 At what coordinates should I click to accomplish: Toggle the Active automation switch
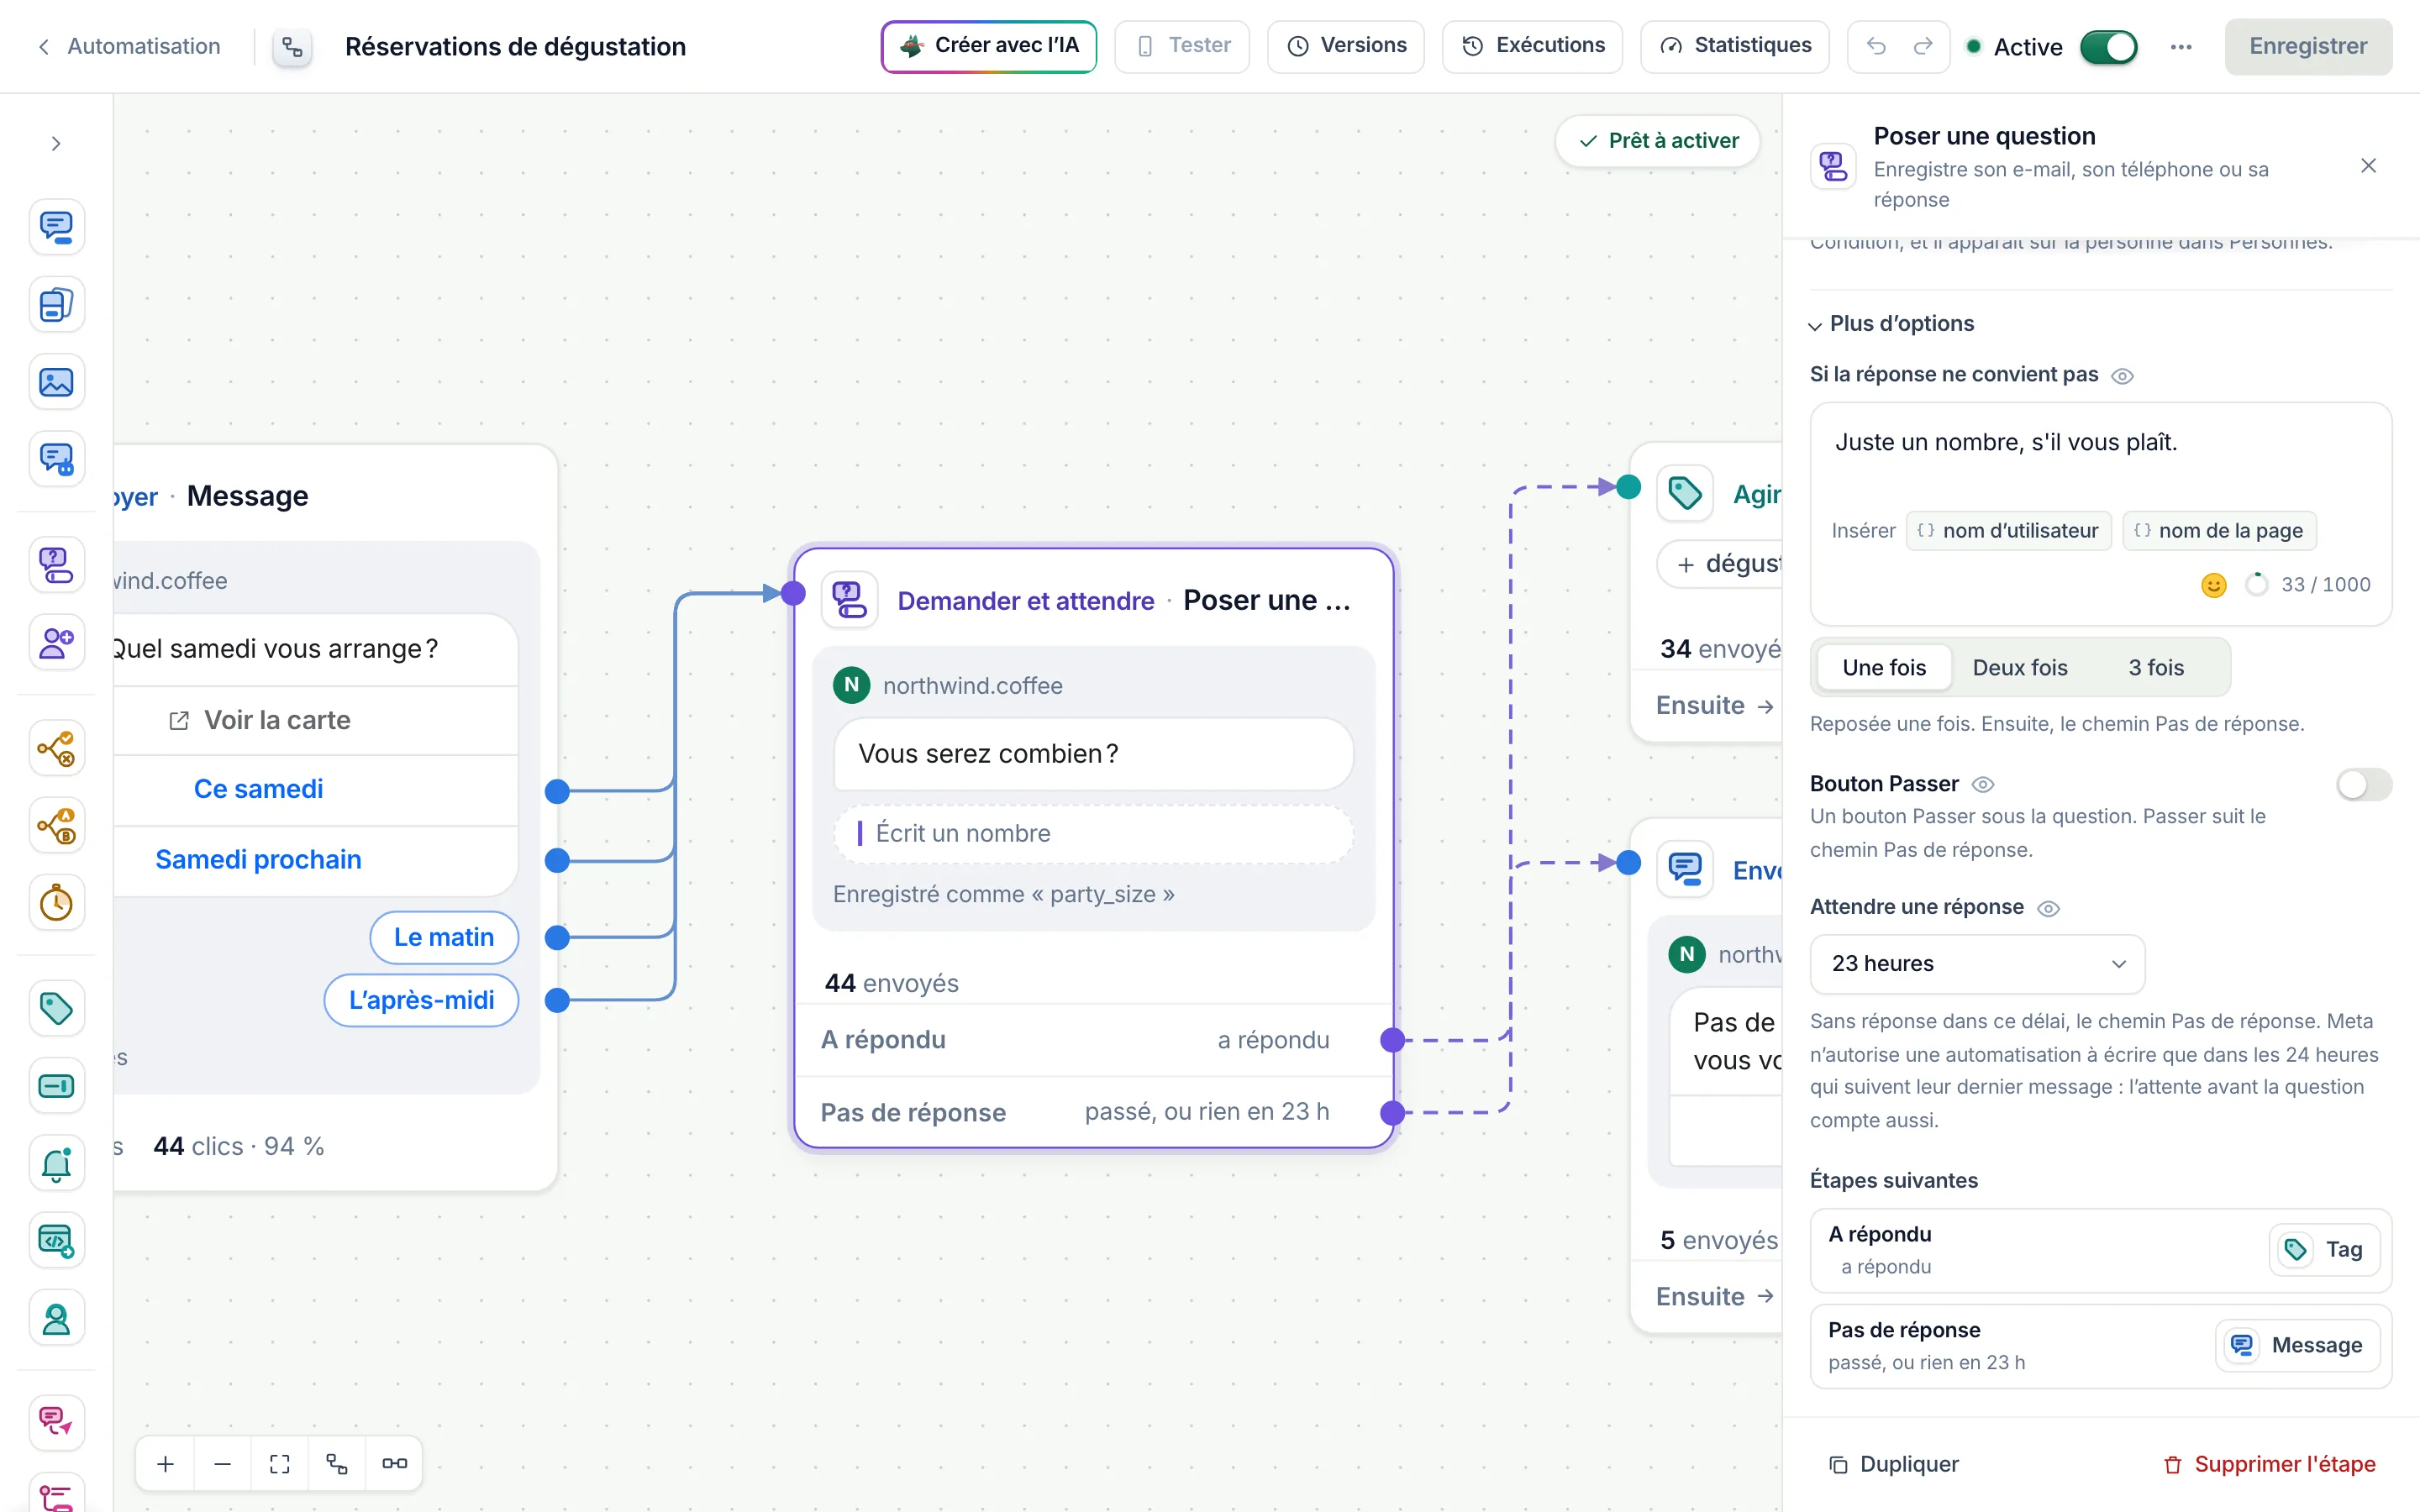(x=2108, y=47)
